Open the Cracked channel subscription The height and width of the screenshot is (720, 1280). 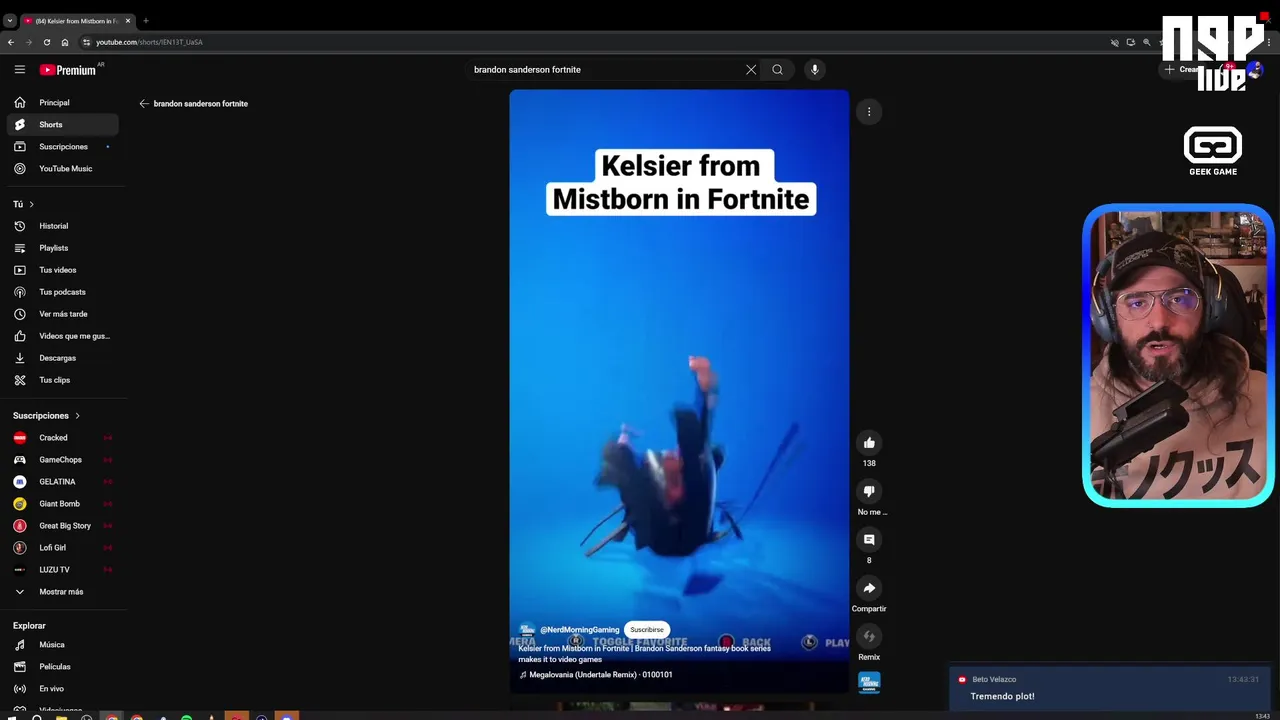coord(62,438)
